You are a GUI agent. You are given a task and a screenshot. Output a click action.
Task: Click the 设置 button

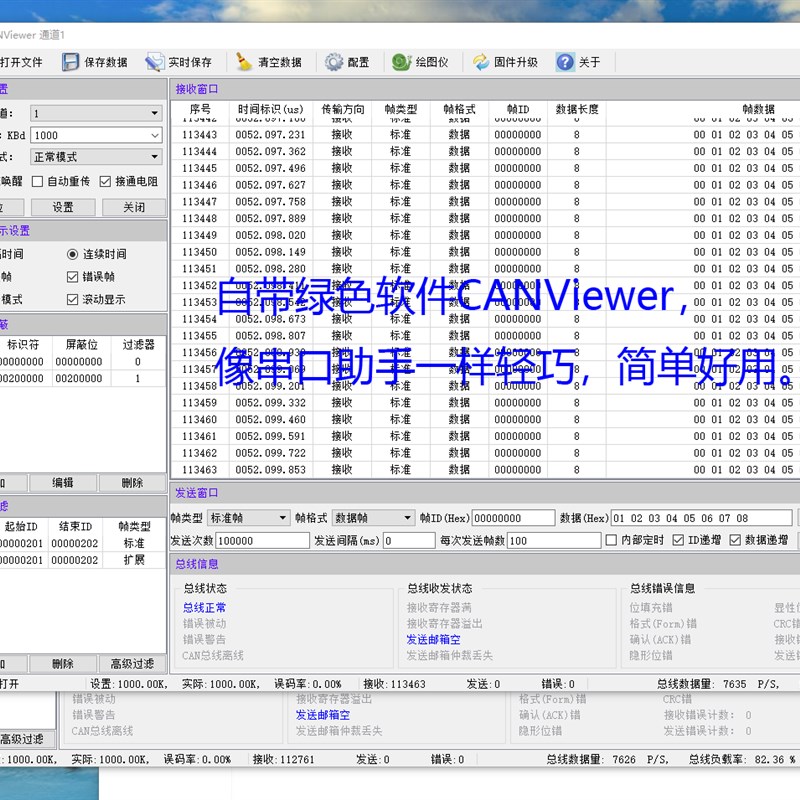[x=63, y=207]
